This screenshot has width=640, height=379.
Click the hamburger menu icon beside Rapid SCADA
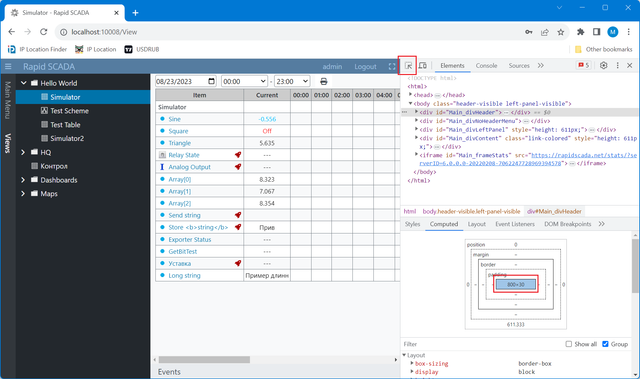(x=8, y=66)
